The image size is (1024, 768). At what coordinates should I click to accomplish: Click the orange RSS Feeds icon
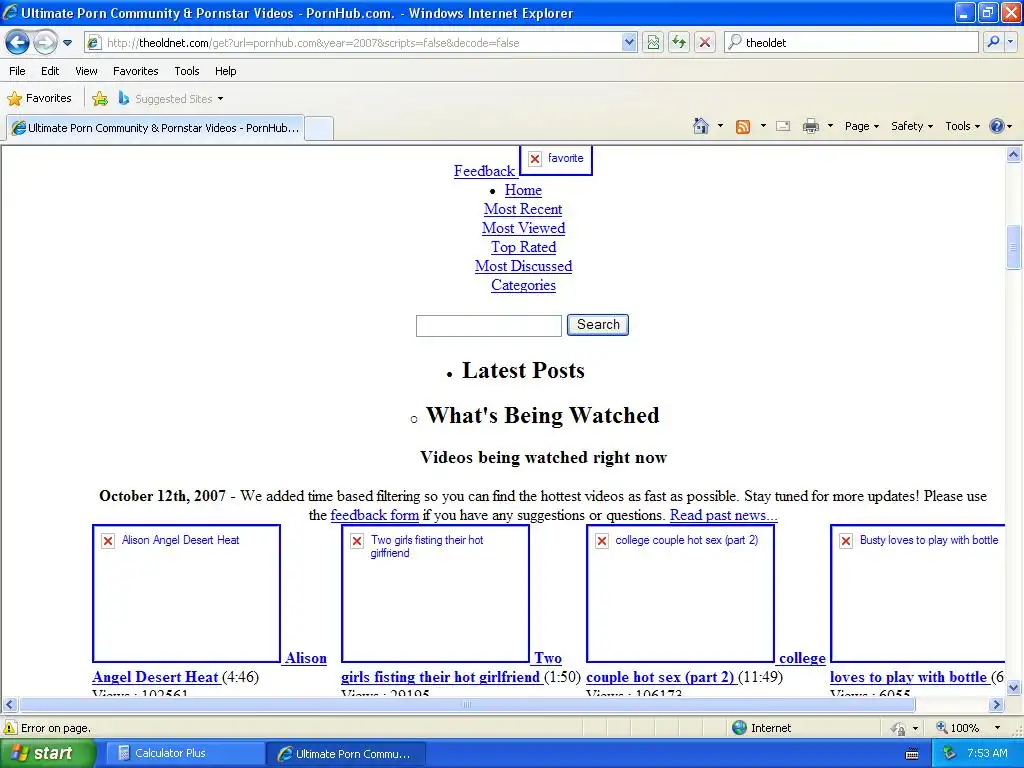[743, 127]
